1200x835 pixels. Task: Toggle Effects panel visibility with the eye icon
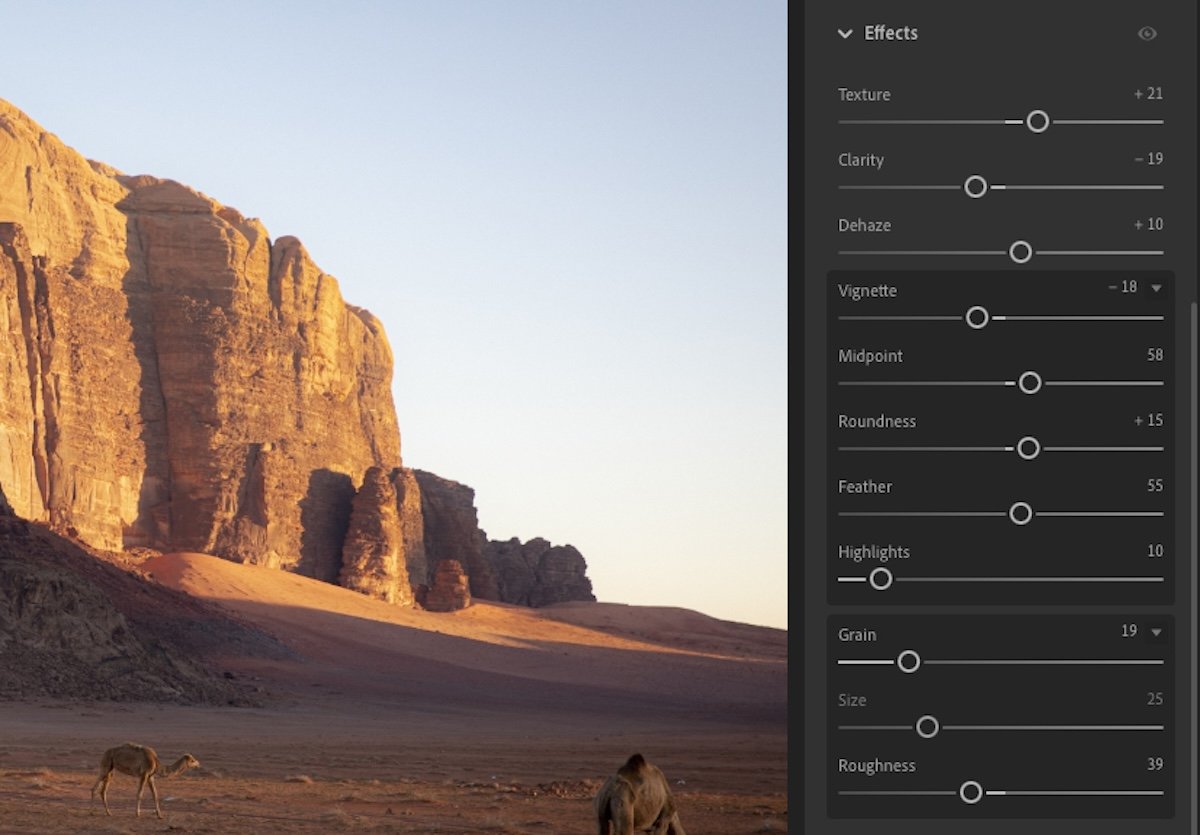[1146, 33]
